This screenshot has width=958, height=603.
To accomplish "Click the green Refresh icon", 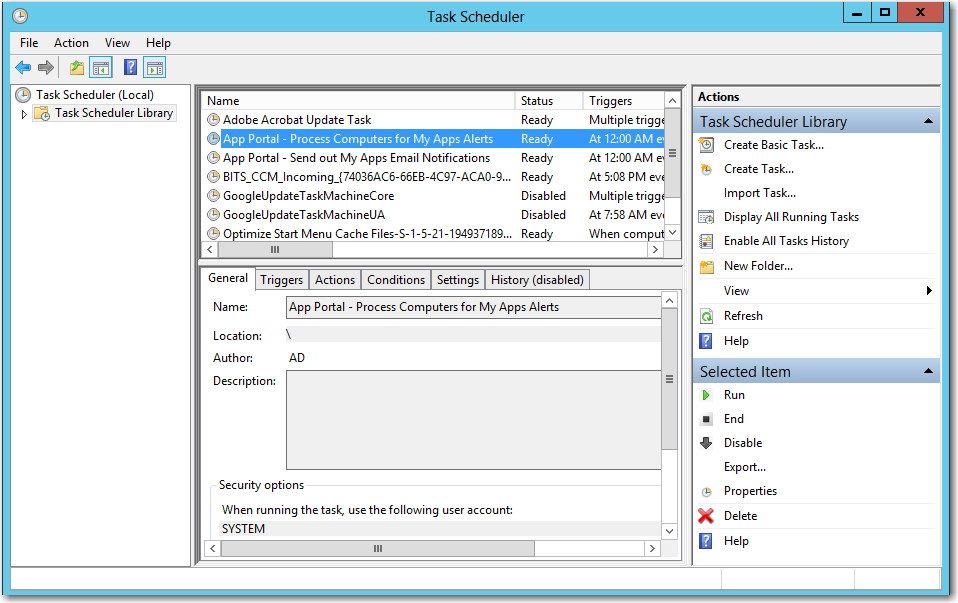I will (706, 316).
